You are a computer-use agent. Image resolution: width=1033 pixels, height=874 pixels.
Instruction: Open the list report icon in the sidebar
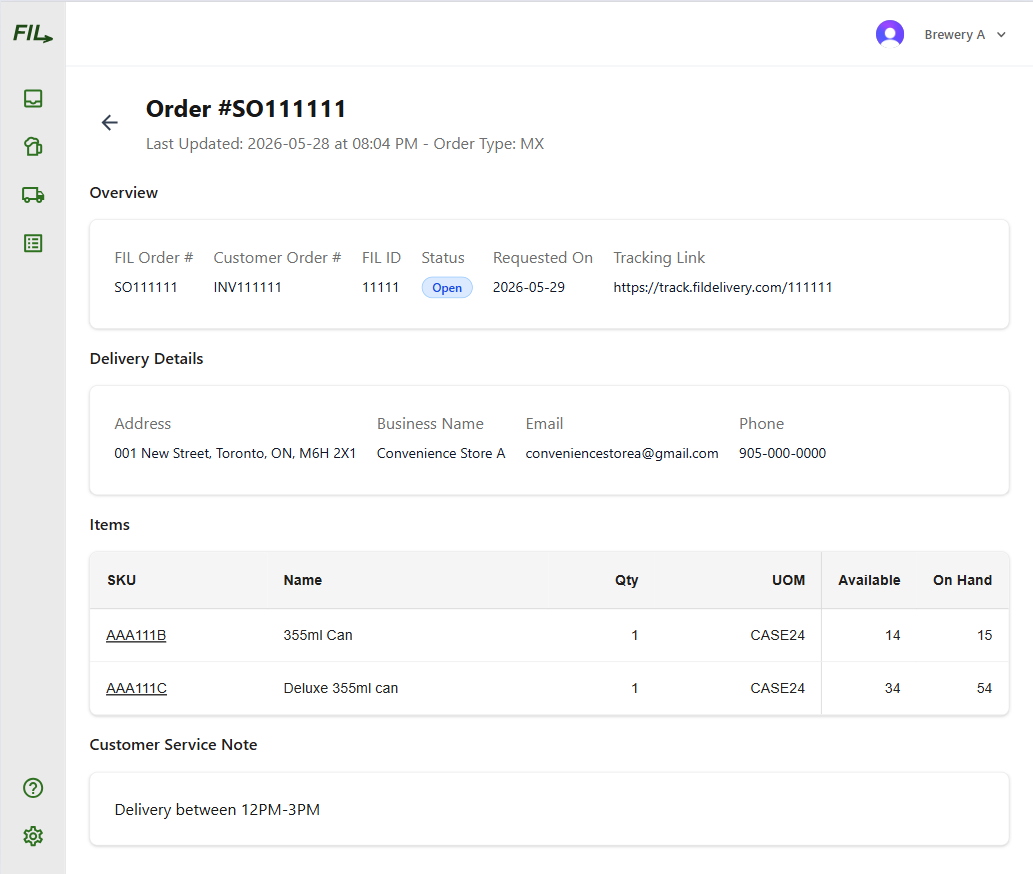point(33,244)
